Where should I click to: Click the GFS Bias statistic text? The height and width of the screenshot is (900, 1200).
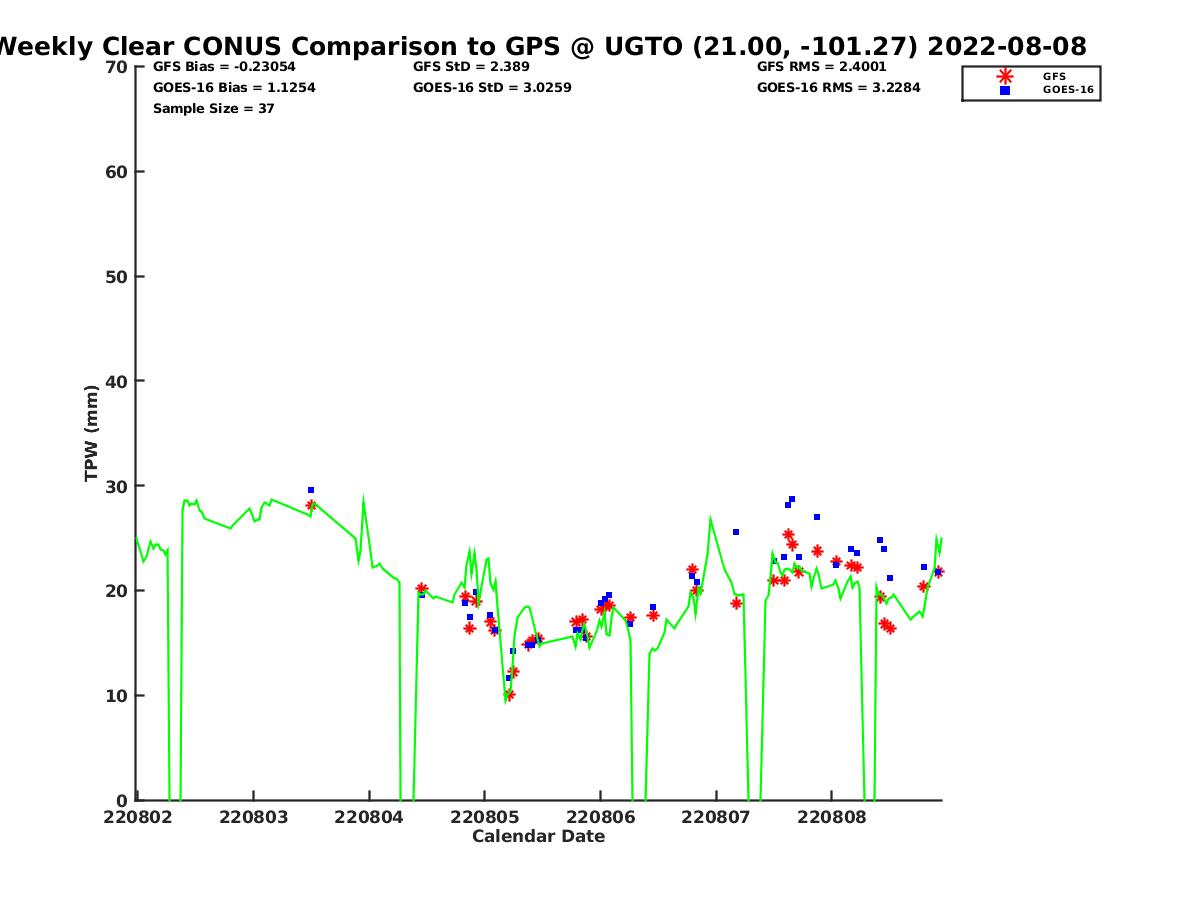tap(224, 67)
